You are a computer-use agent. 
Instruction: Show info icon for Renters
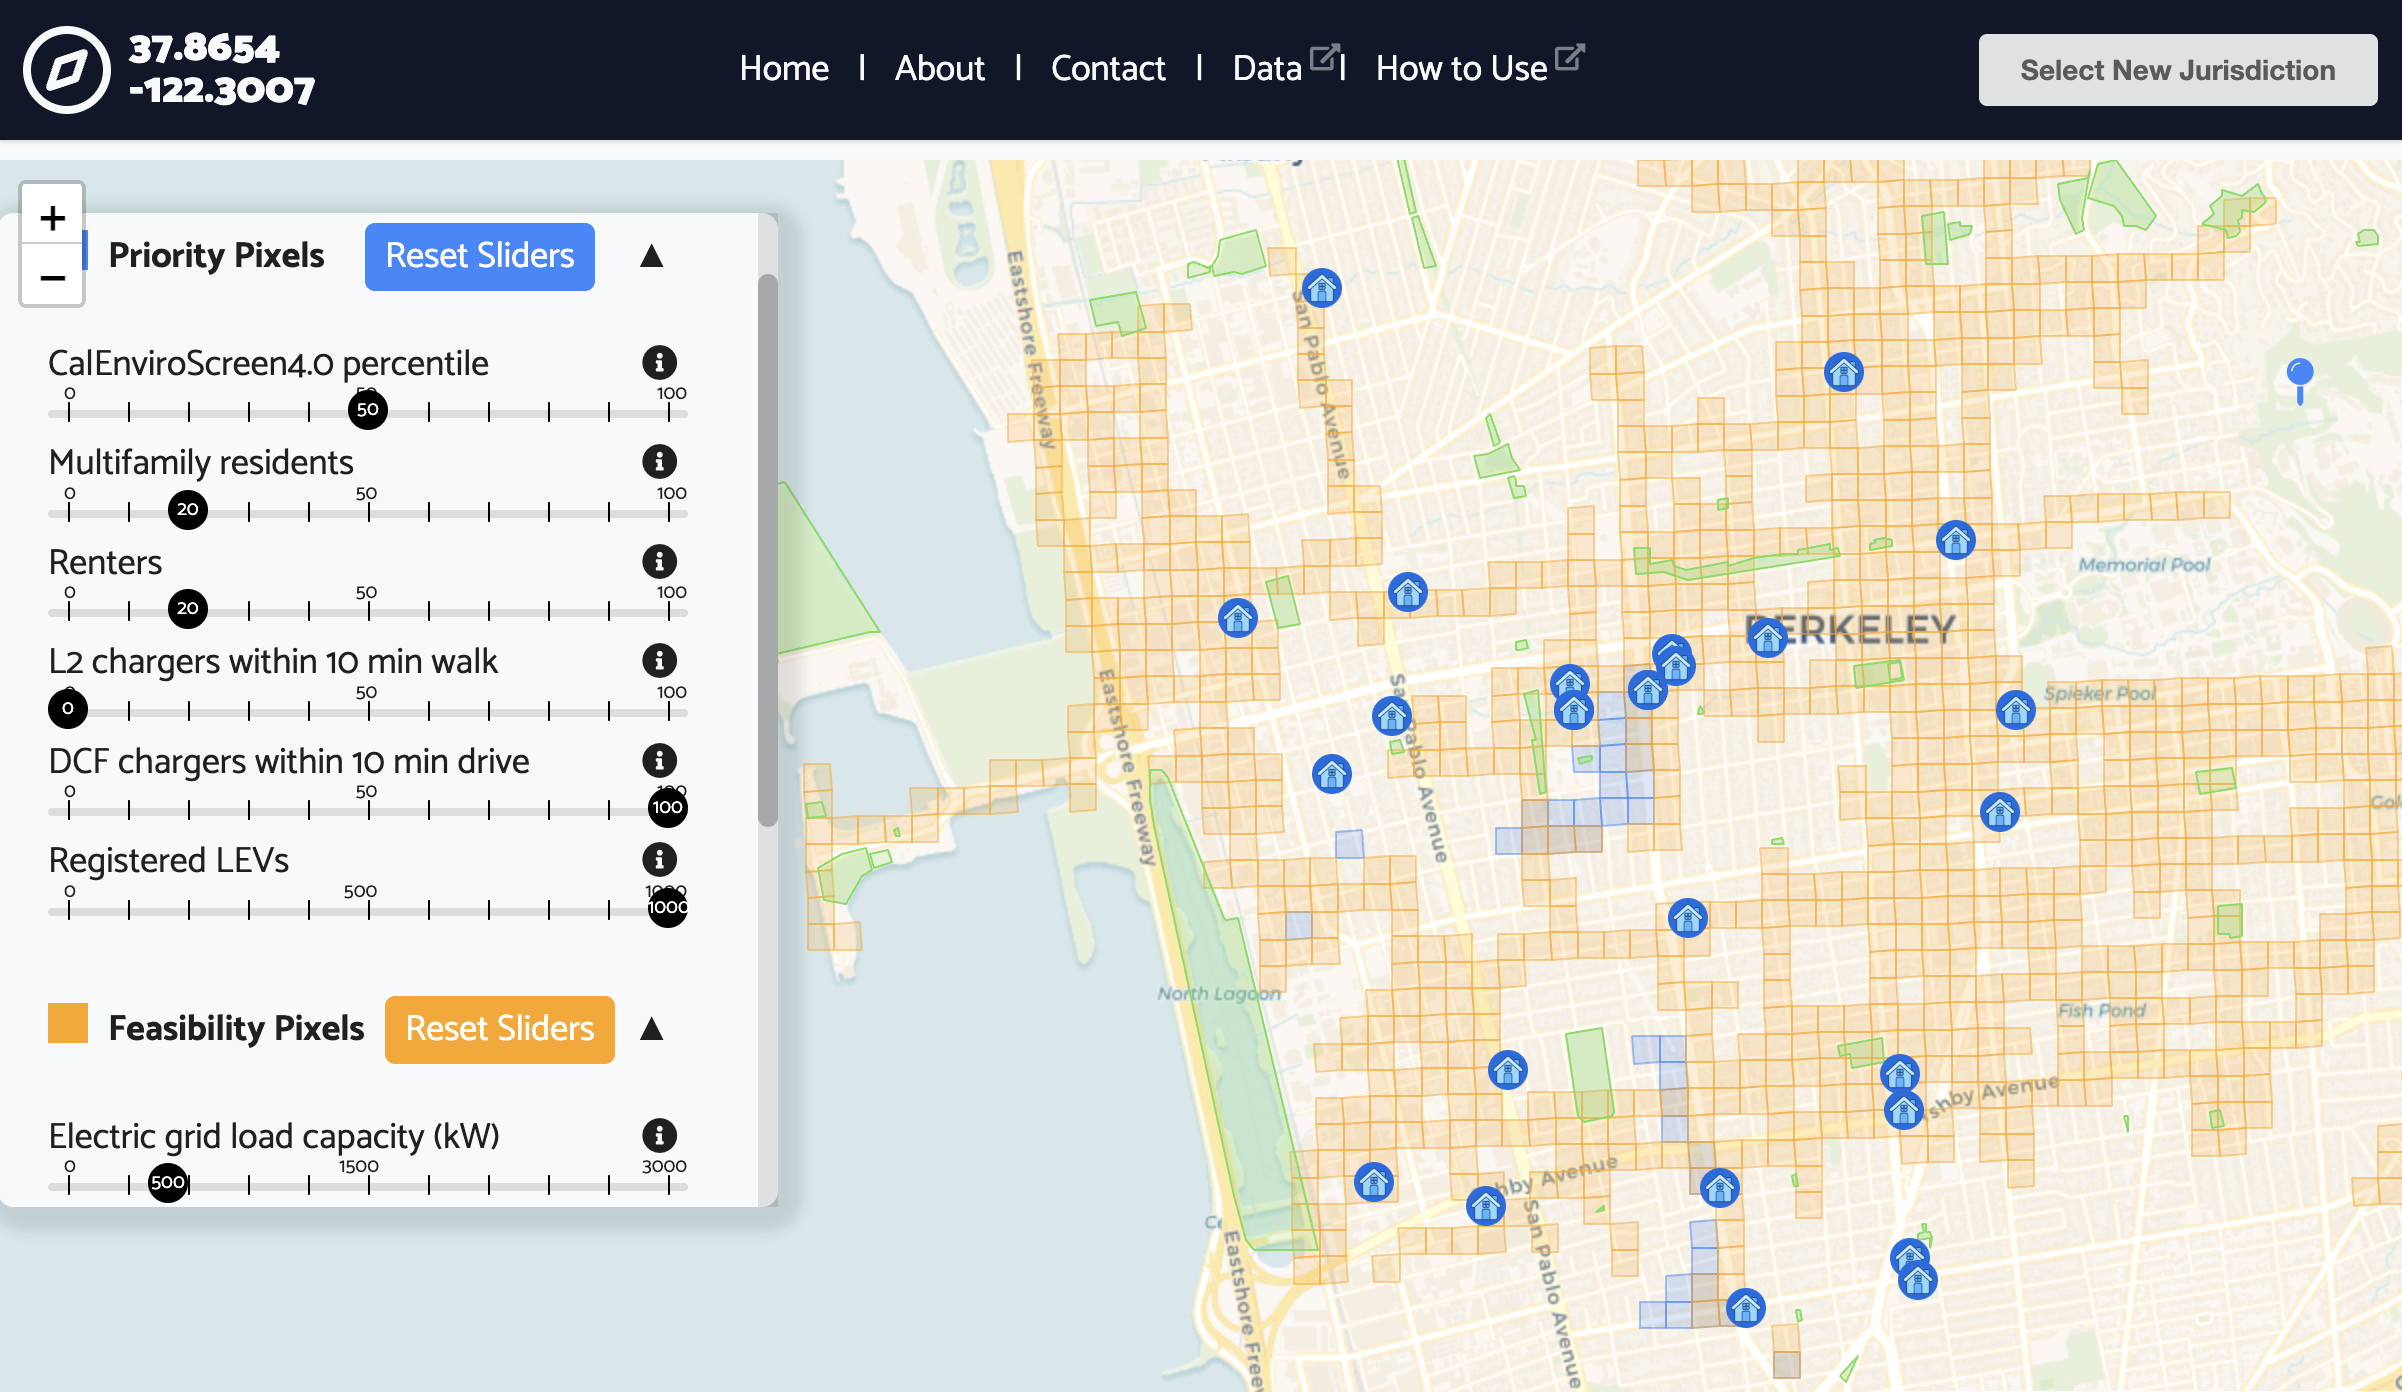click(x=659, y=562)
